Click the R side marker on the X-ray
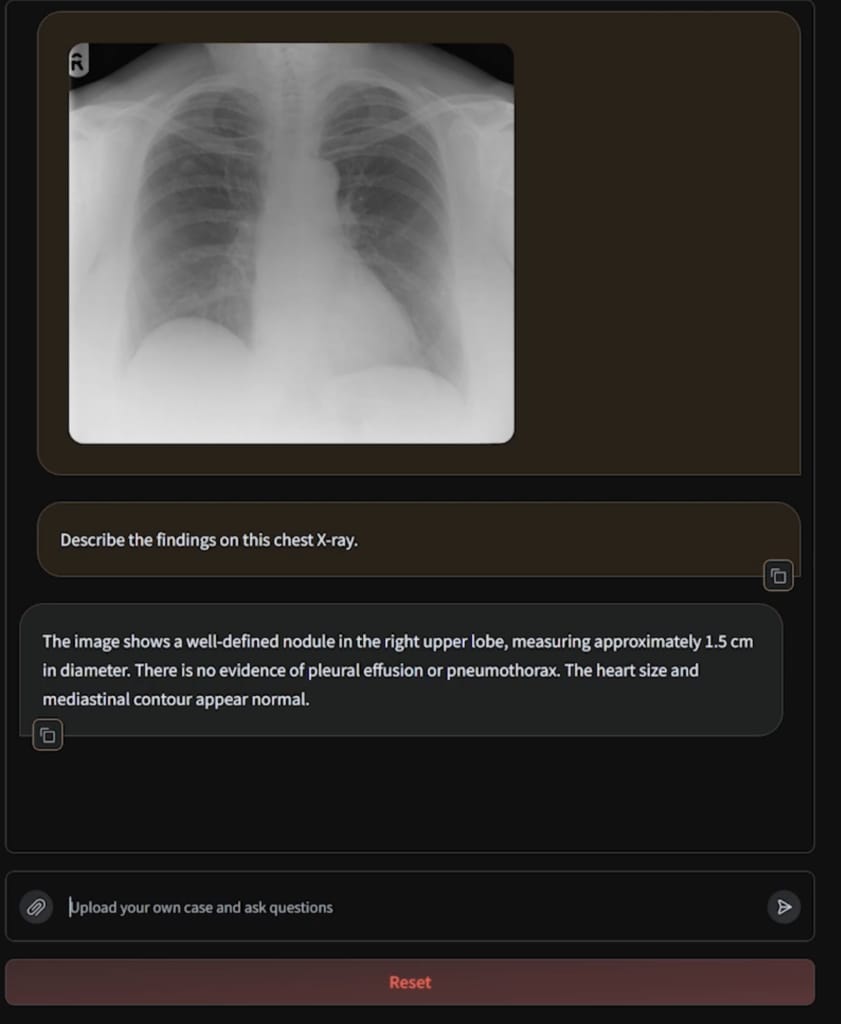This screenshot has height=1024, width=841. 78,61
